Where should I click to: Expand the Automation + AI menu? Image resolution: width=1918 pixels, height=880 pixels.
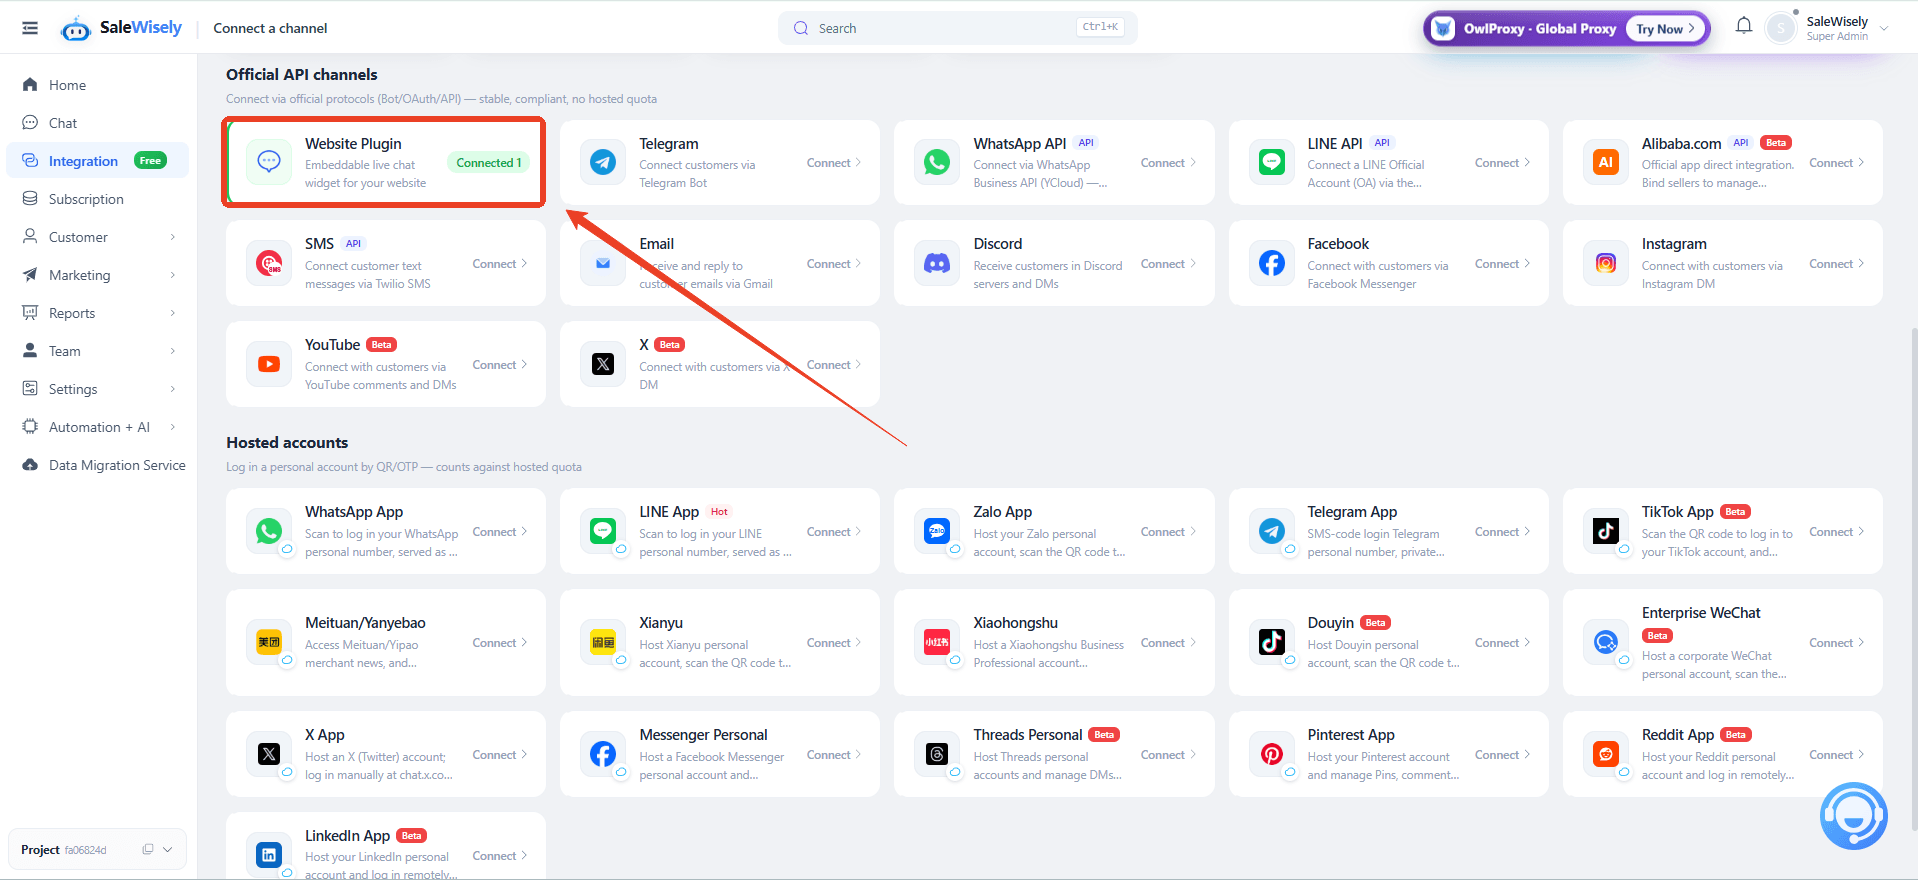coord(98,427)
